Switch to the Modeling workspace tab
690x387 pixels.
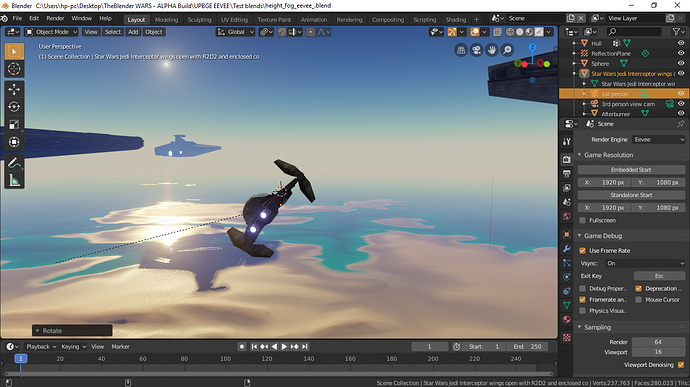click(166, 20)
